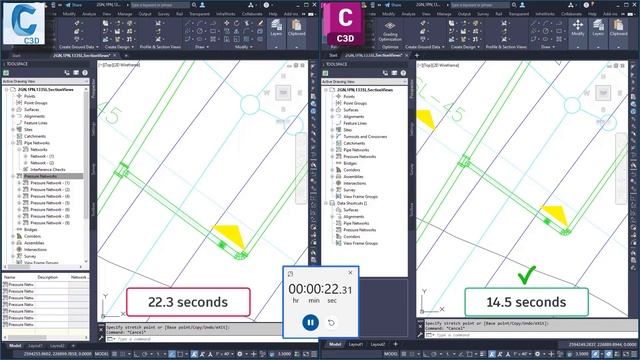This screenshot has height=360, width=640.
Task: Select Data Shortcuts node in right Toolspace
Action: coord(352,203)
